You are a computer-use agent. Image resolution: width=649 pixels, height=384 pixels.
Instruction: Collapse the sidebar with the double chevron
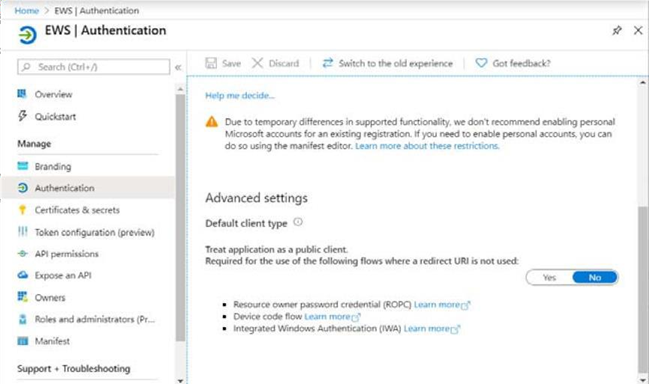point(178,67)
